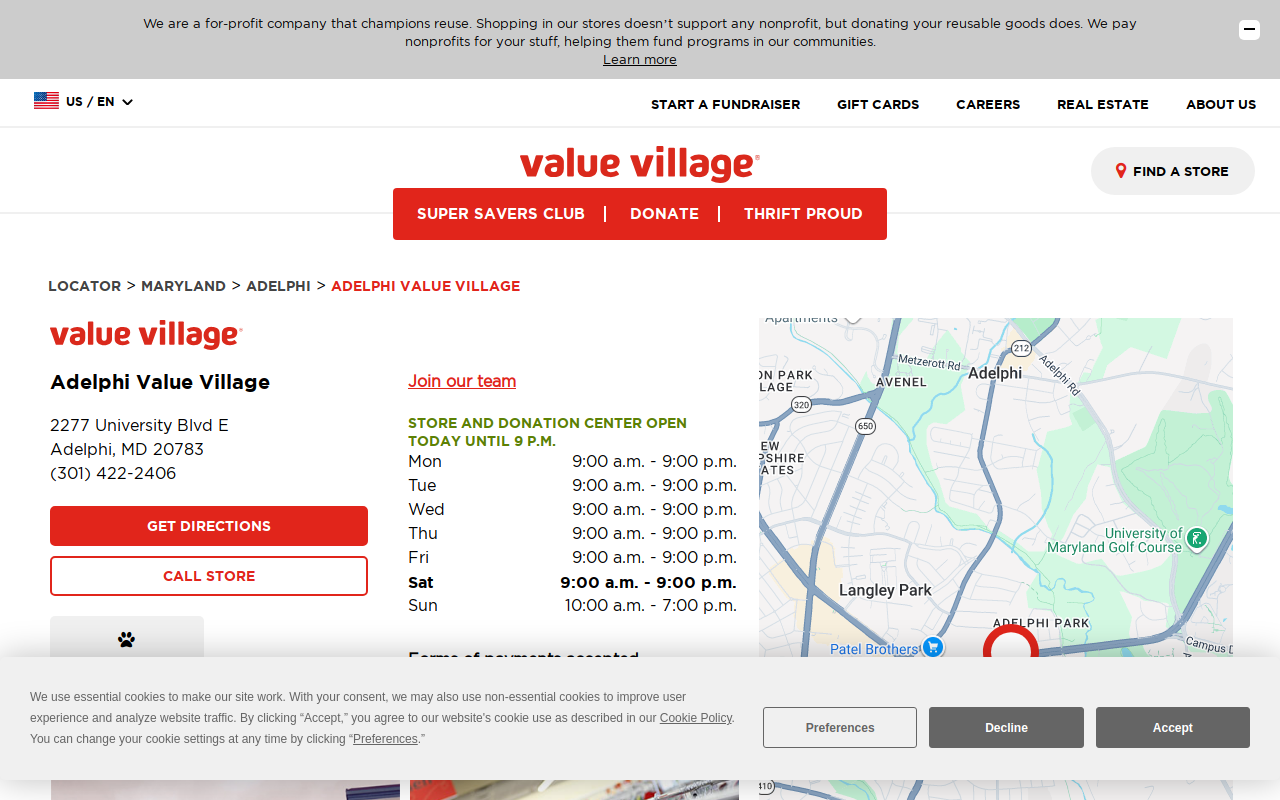
Task: Click route 650 shield on map
Action: (865, 426)
